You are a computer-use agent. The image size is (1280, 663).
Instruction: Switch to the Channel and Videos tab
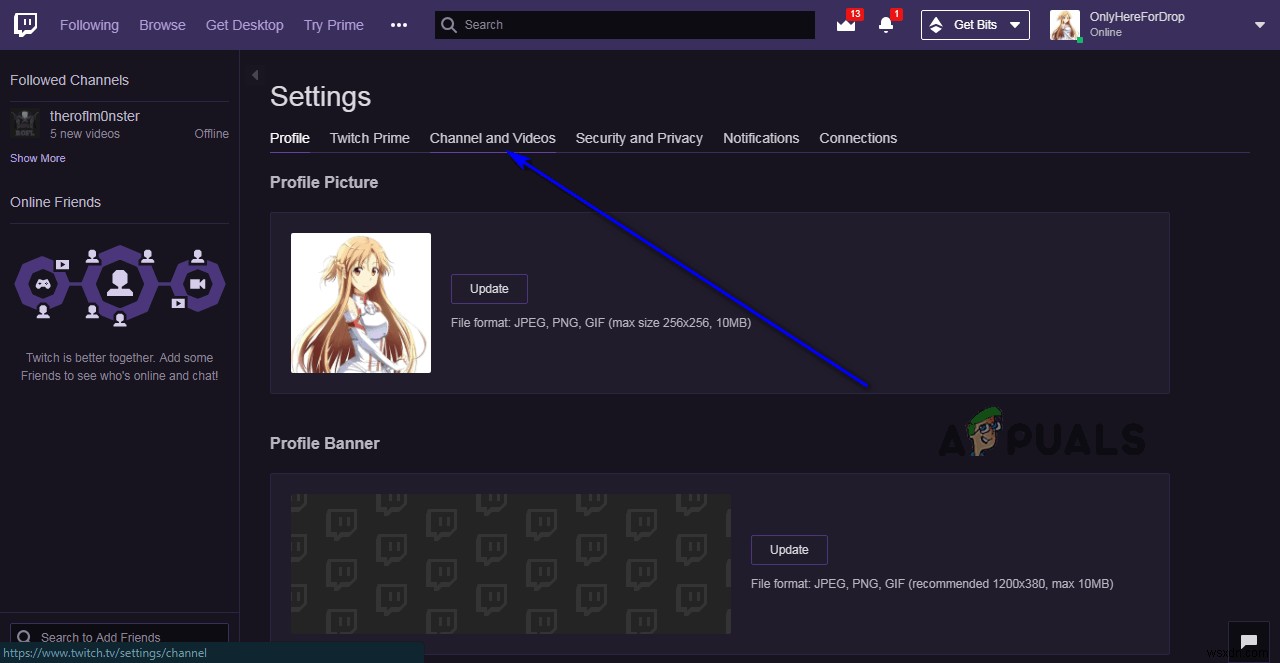point(492,138)
